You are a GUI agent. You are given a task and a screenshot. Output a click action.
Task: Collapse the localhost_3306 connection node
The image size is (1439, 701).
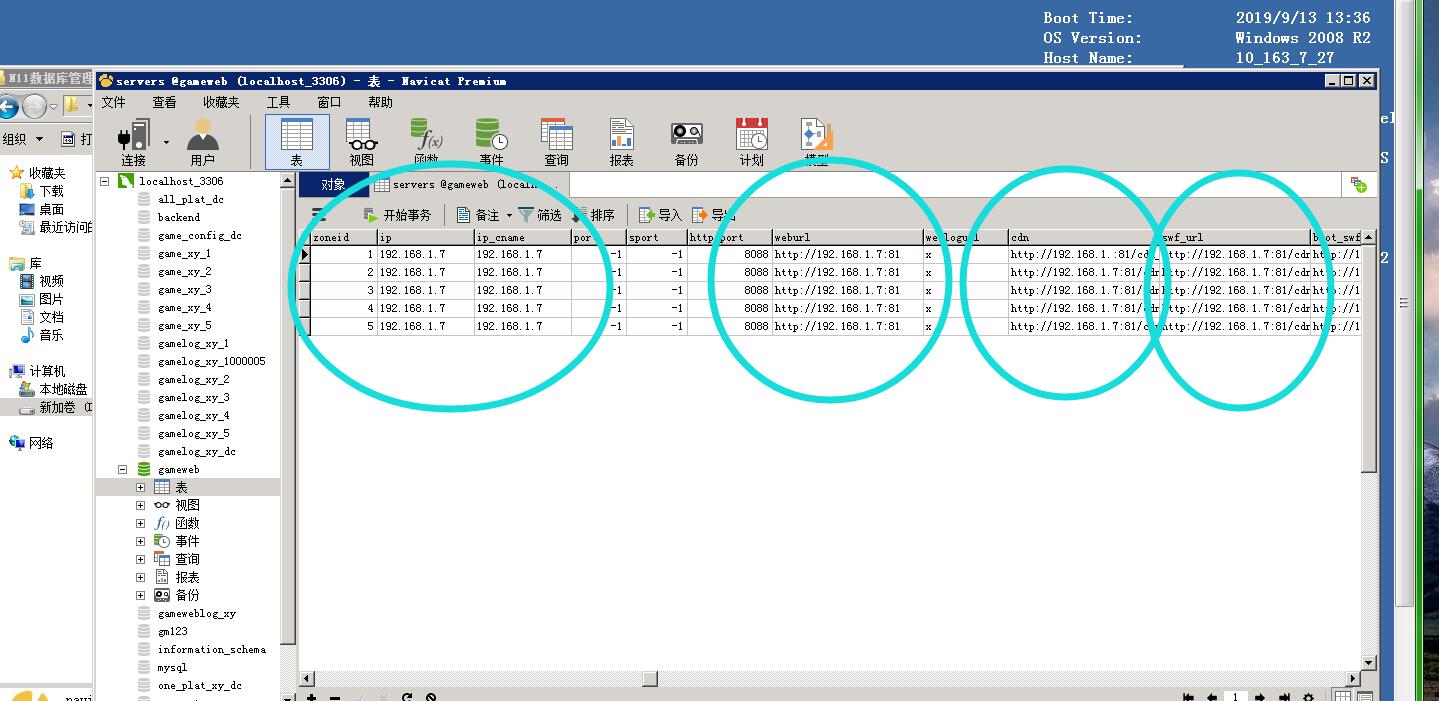coord(105,181)
